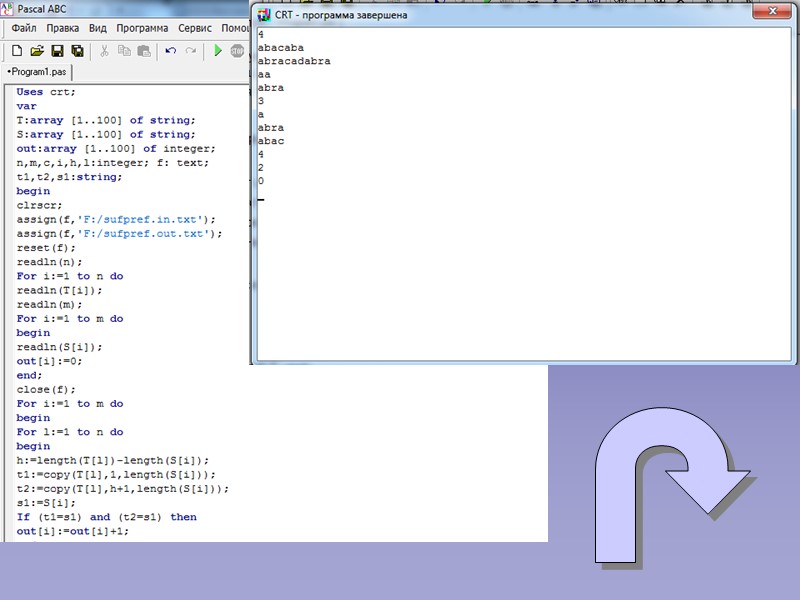Open the Вид menu
Image resolution: width=800 pixels, height=600 pixels.
97,28
